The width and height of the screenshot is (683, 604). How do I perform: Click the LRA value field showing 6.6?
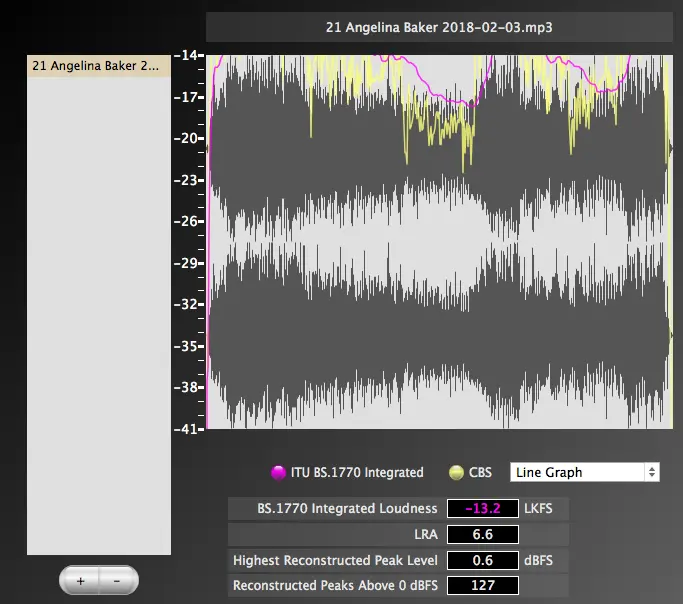(483, 534)
